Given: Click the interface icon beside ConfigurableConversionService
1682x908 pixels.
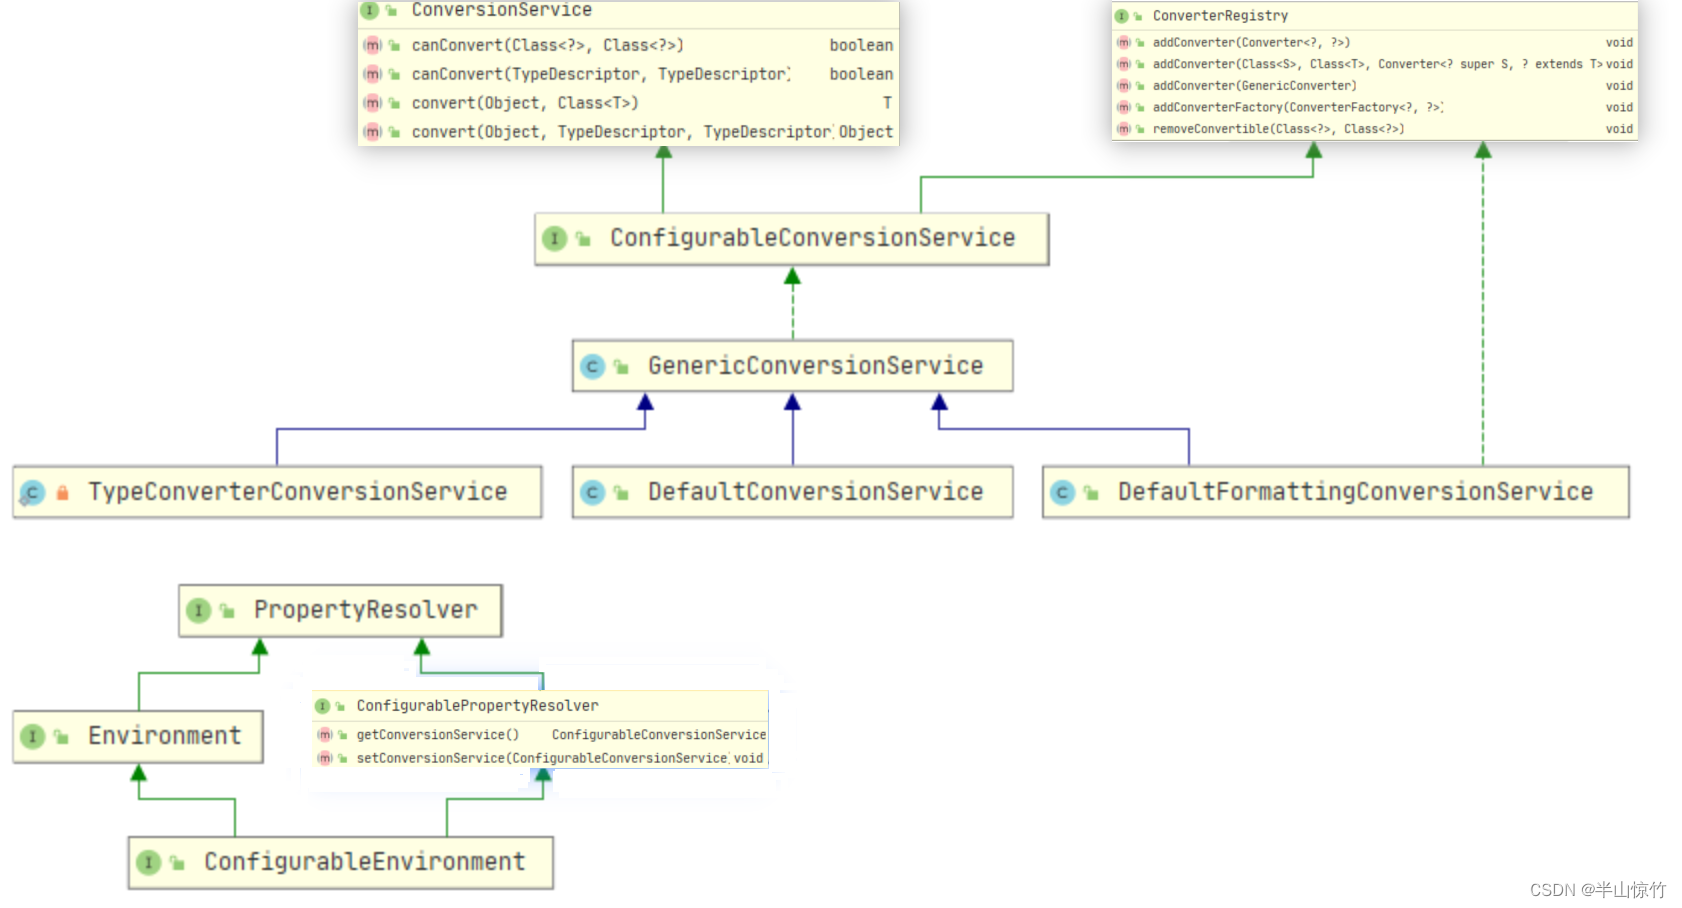Looking at the screenshot, I should pyautogui.click(x=554, y=239).
